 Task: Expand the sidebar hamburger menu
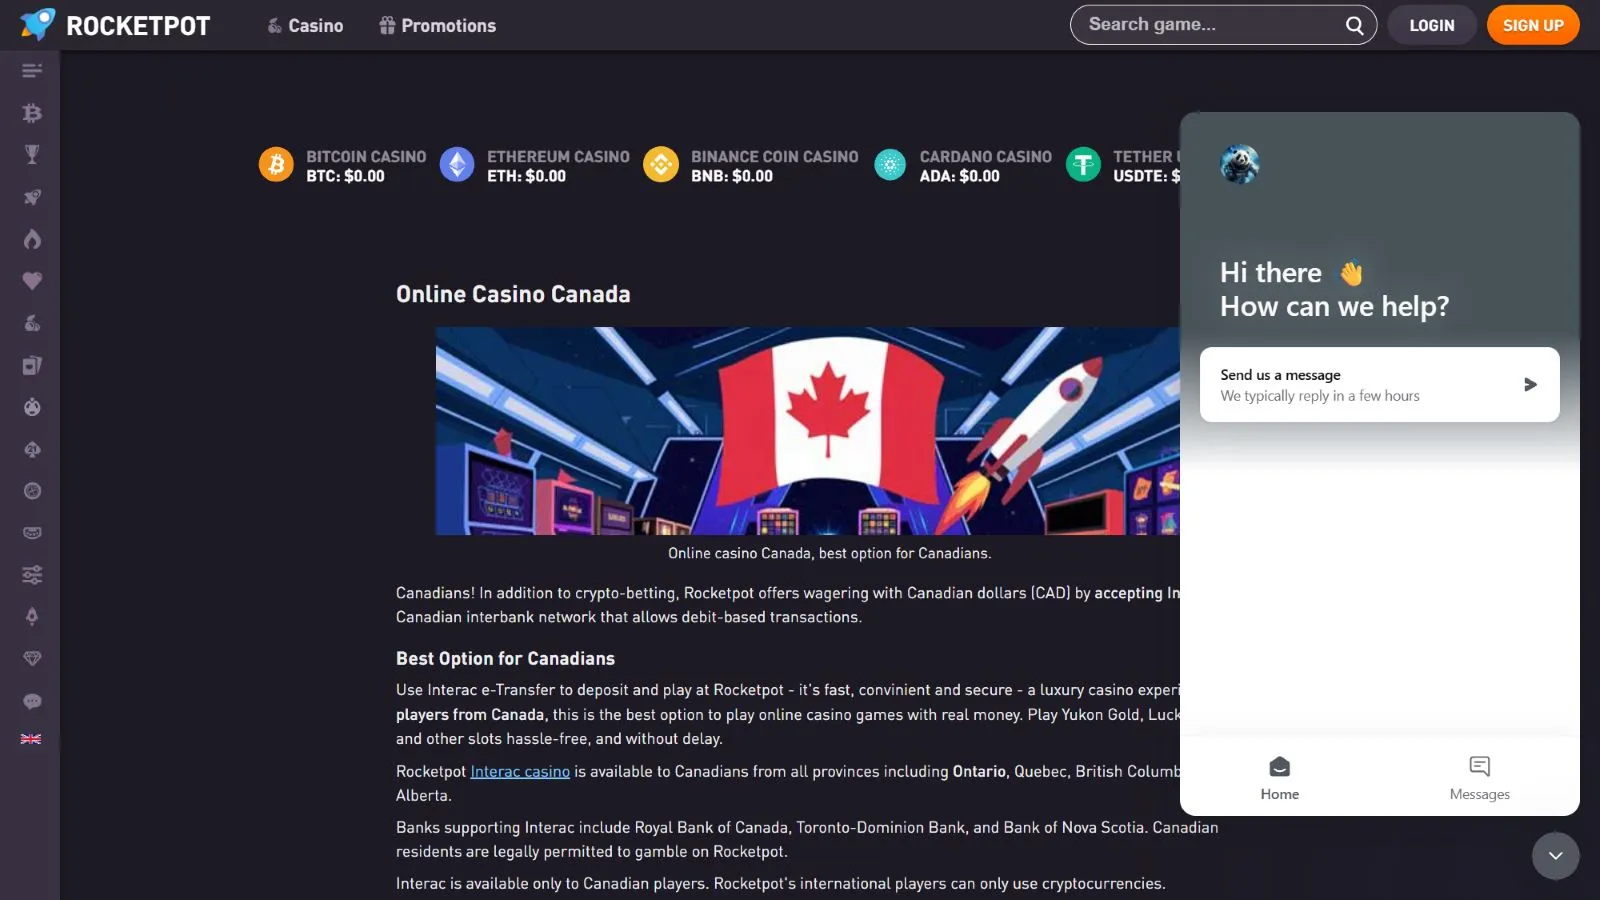[32, 70]
